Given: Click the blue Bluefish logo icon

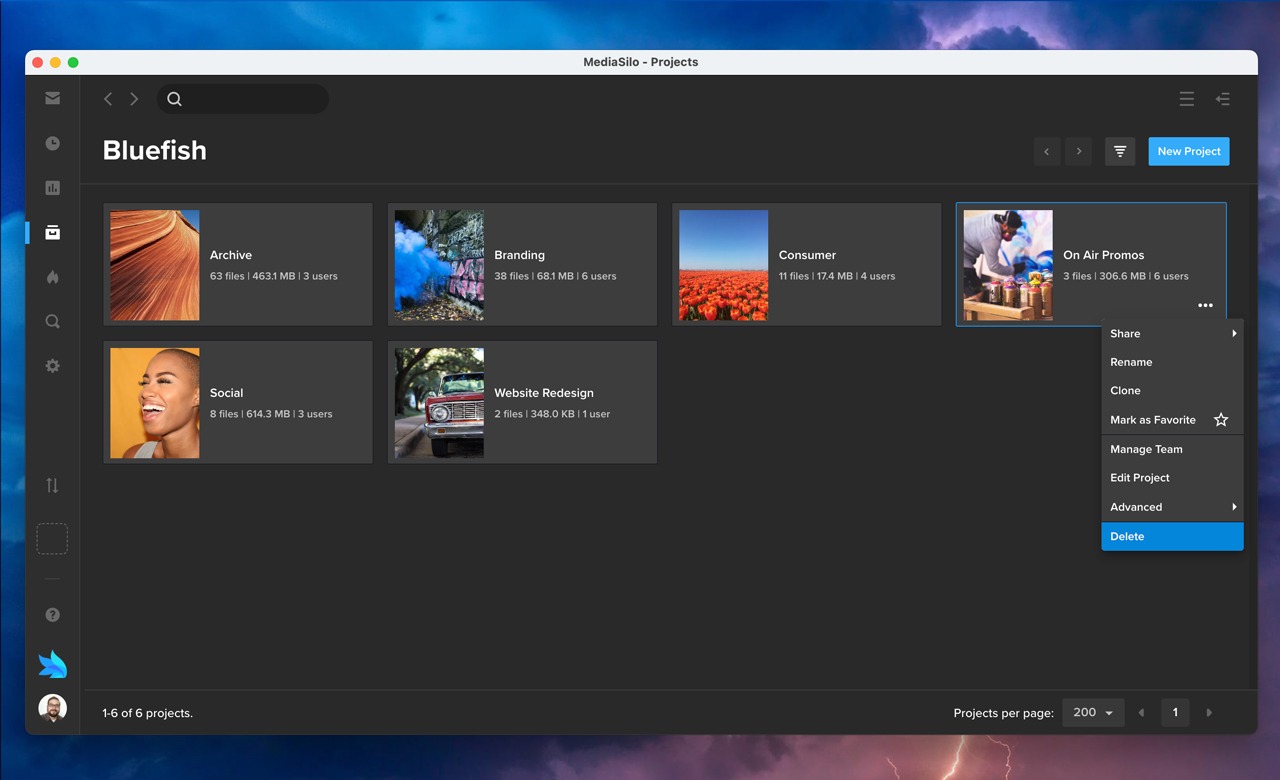Looking at the screenshot, I should click(52, 664).
